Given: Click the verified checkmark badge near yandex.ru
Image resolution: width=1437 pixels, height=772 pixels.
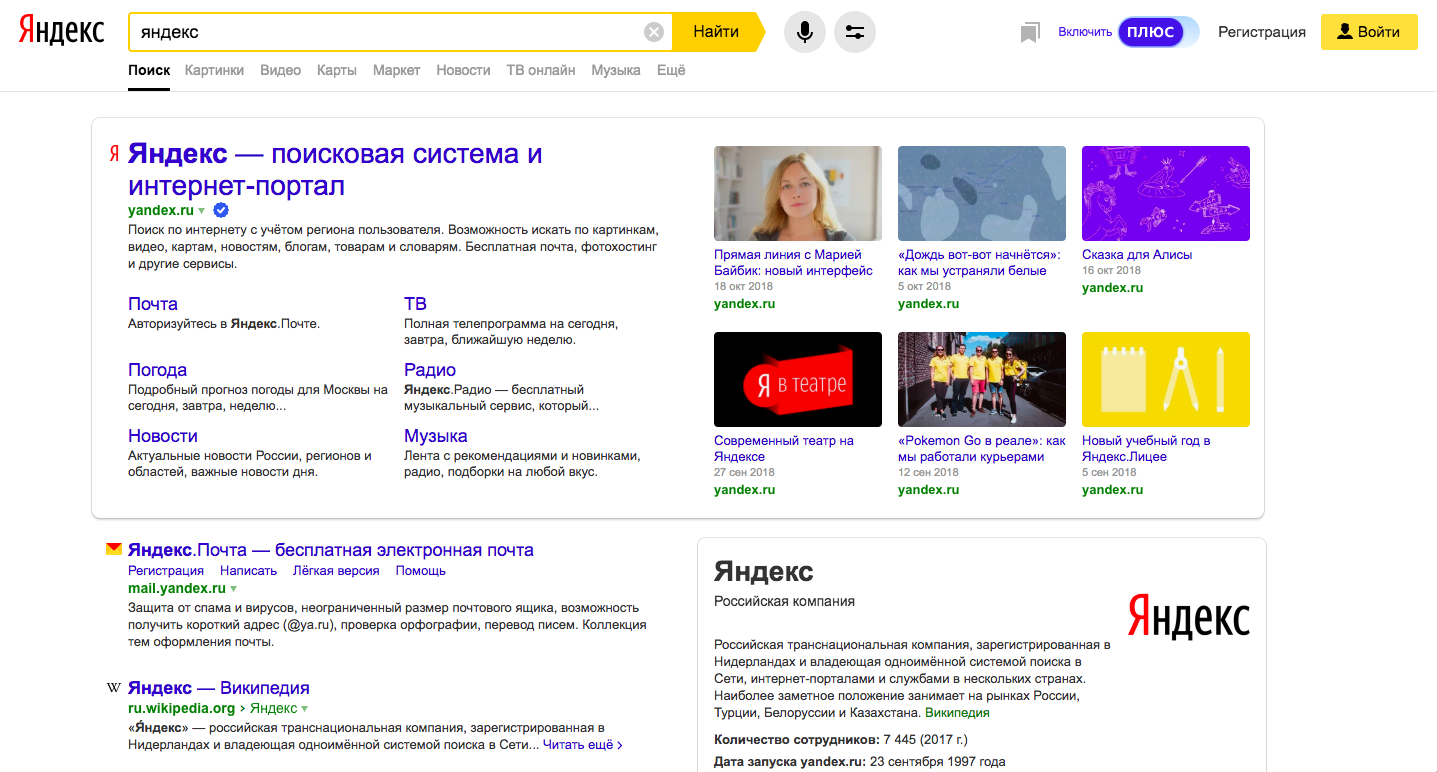Looking at the screenshot, I should pyautogui.click(x=222, y=210).
